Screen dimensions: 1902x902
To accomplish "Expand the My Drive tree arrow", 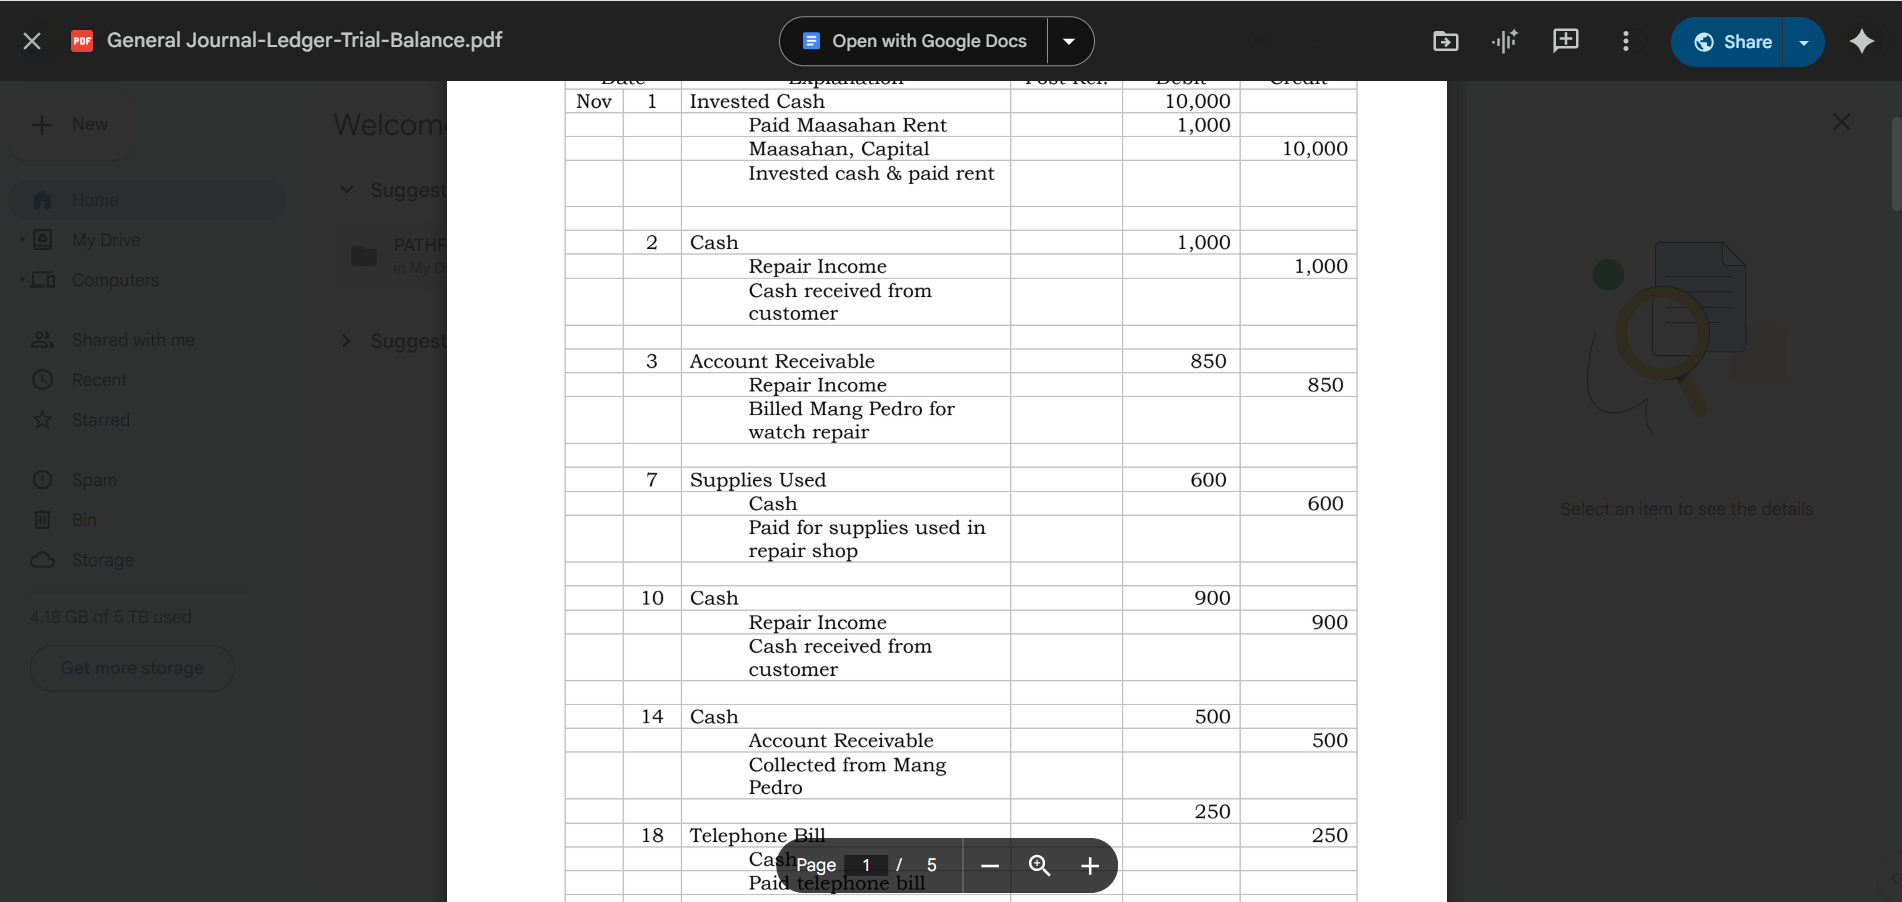I will tap(22, 240).
